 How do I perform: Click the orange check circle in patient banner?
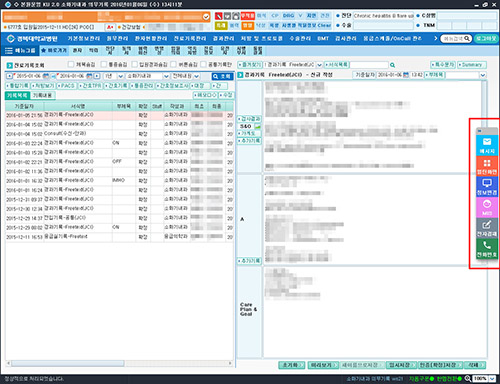click(x=206, y=16)
